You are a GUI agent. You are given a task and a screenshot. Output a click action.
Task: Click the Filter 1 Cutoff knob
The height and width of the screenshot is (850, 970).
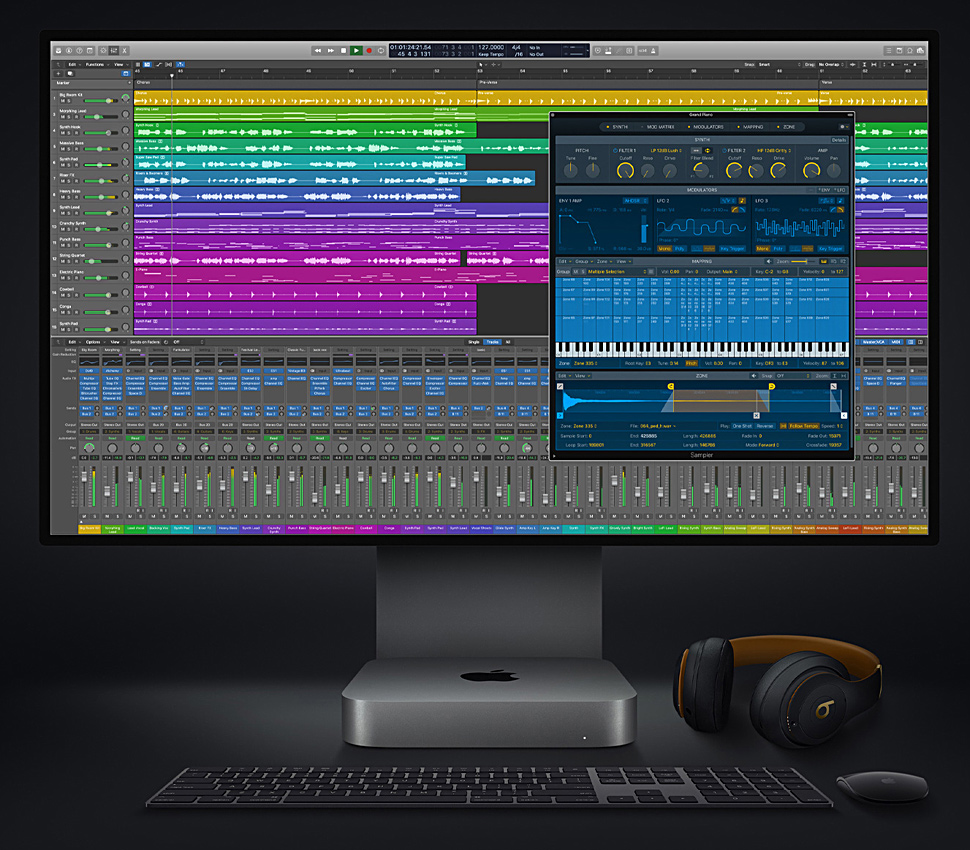pyautogui.click(x=625, y=171)
